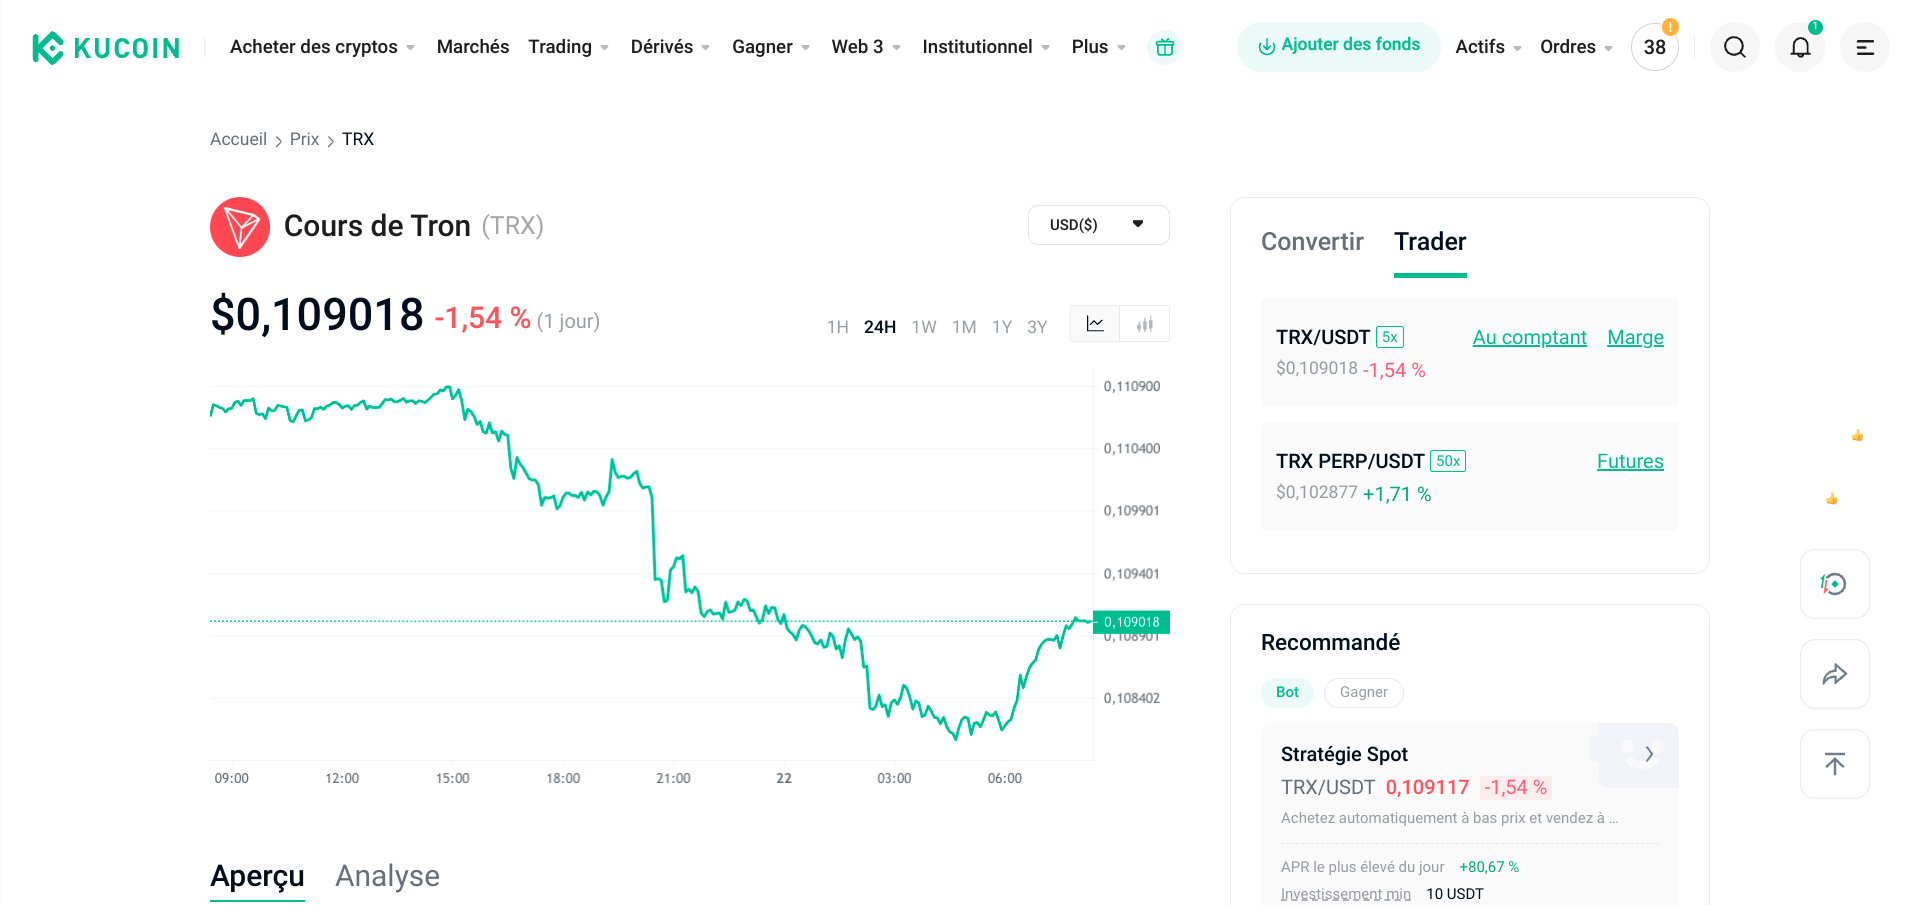This screenshot has width=1915, height=905.
Task: Select the Trader tab
Action: (1430, 242)
